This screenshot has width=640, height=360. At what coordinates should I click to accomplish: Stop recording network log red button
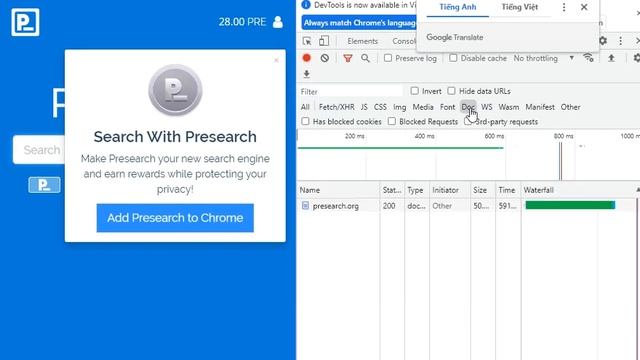(307, 58)
